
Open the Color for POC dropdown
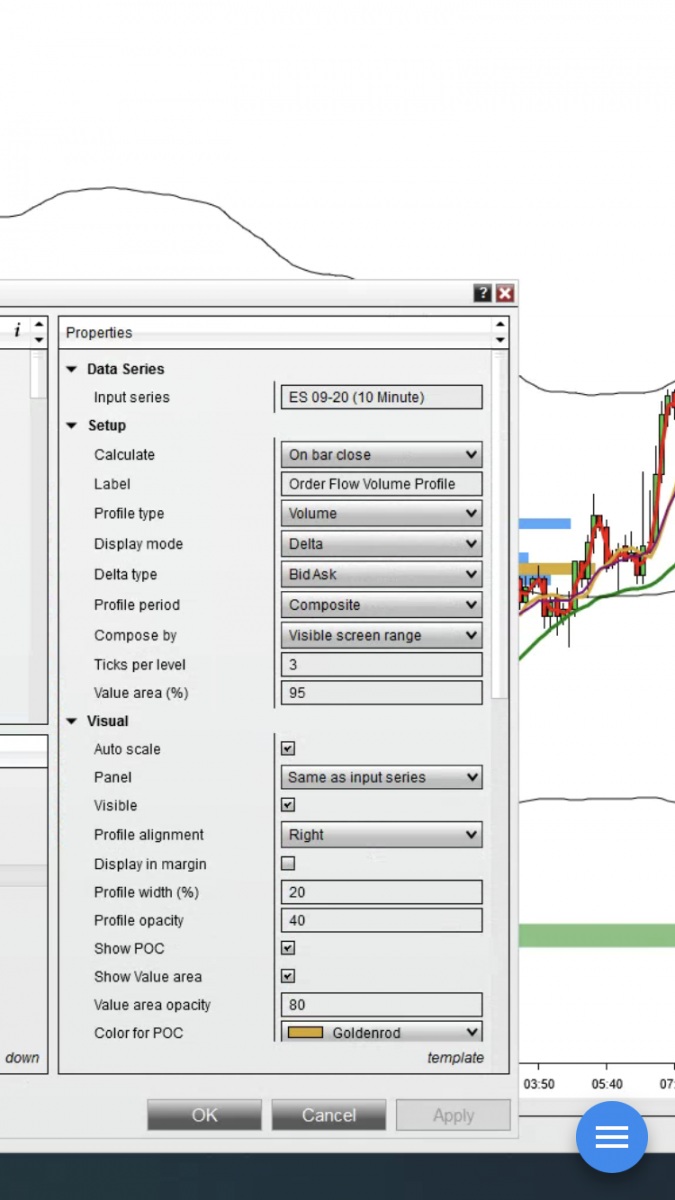click(381, 1033)
